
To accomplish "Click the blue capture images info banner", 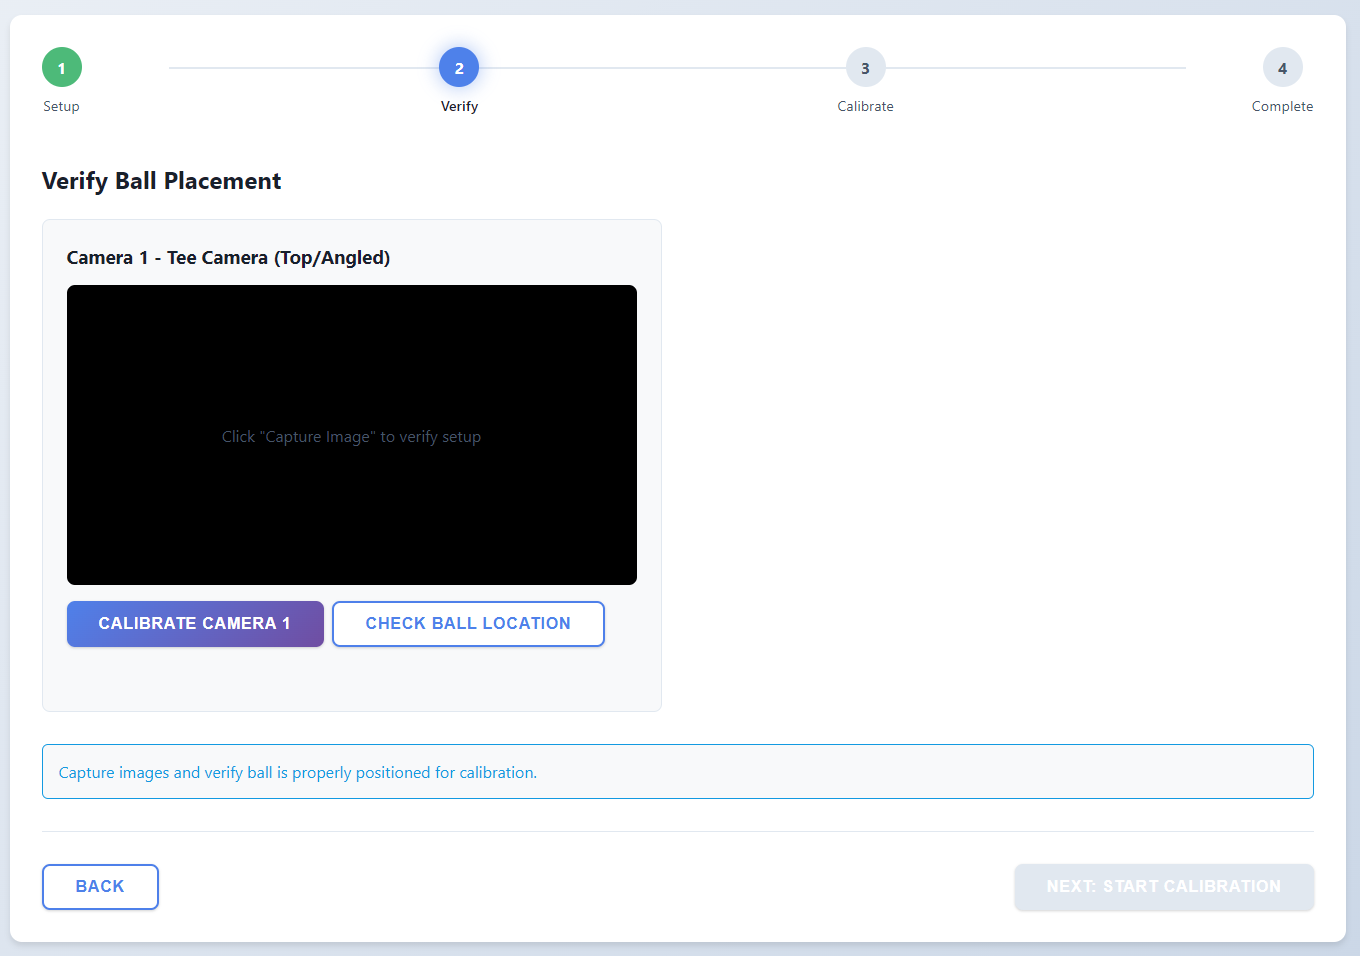I will (677, 772).
